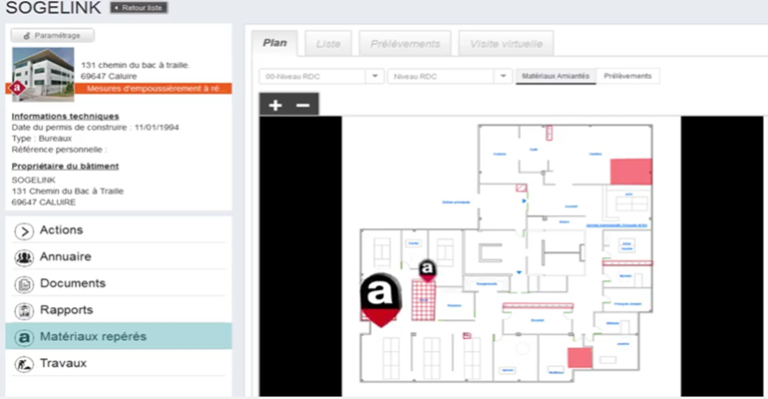Click the Informations techniques heading
The image size is (768, 399).
click(65, 116)
